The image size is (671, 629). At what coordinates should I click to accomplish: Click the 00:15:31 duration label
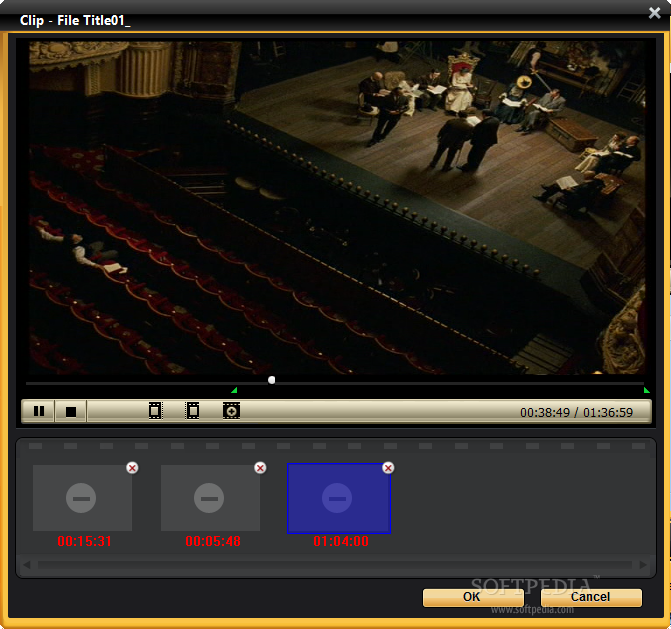click(x=84, y=541)
